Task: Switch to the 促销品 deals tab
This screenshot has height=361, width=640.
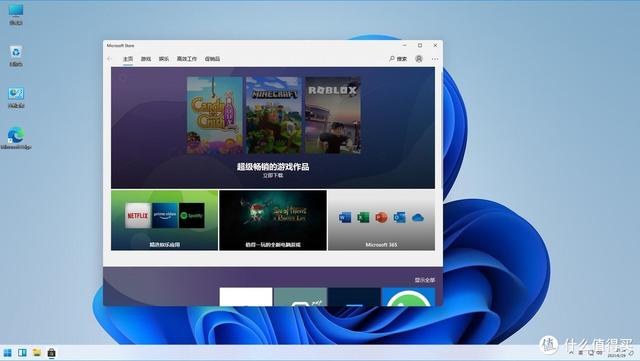Action: pos(212,59)
